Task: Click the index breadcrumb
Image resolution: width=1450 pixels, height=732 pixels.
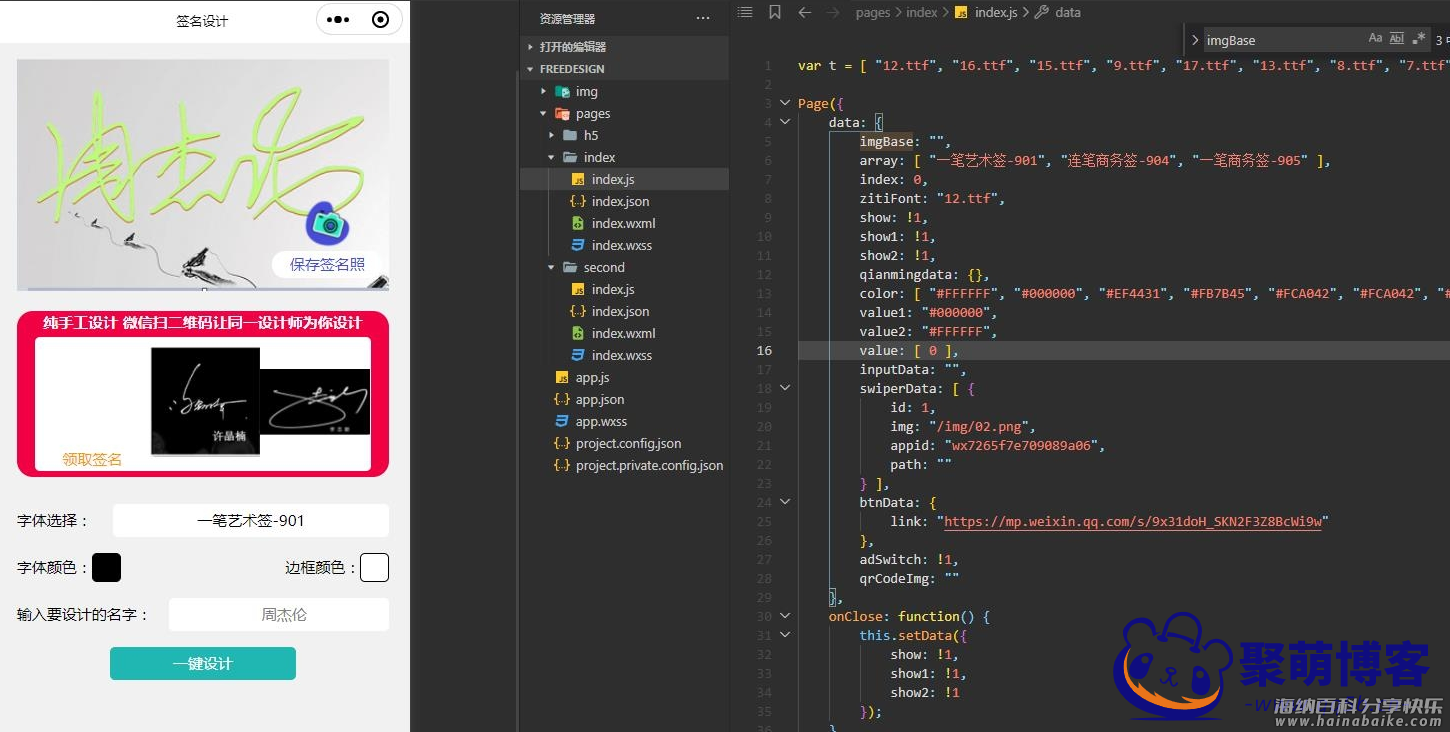Action: tap(922, 12)
